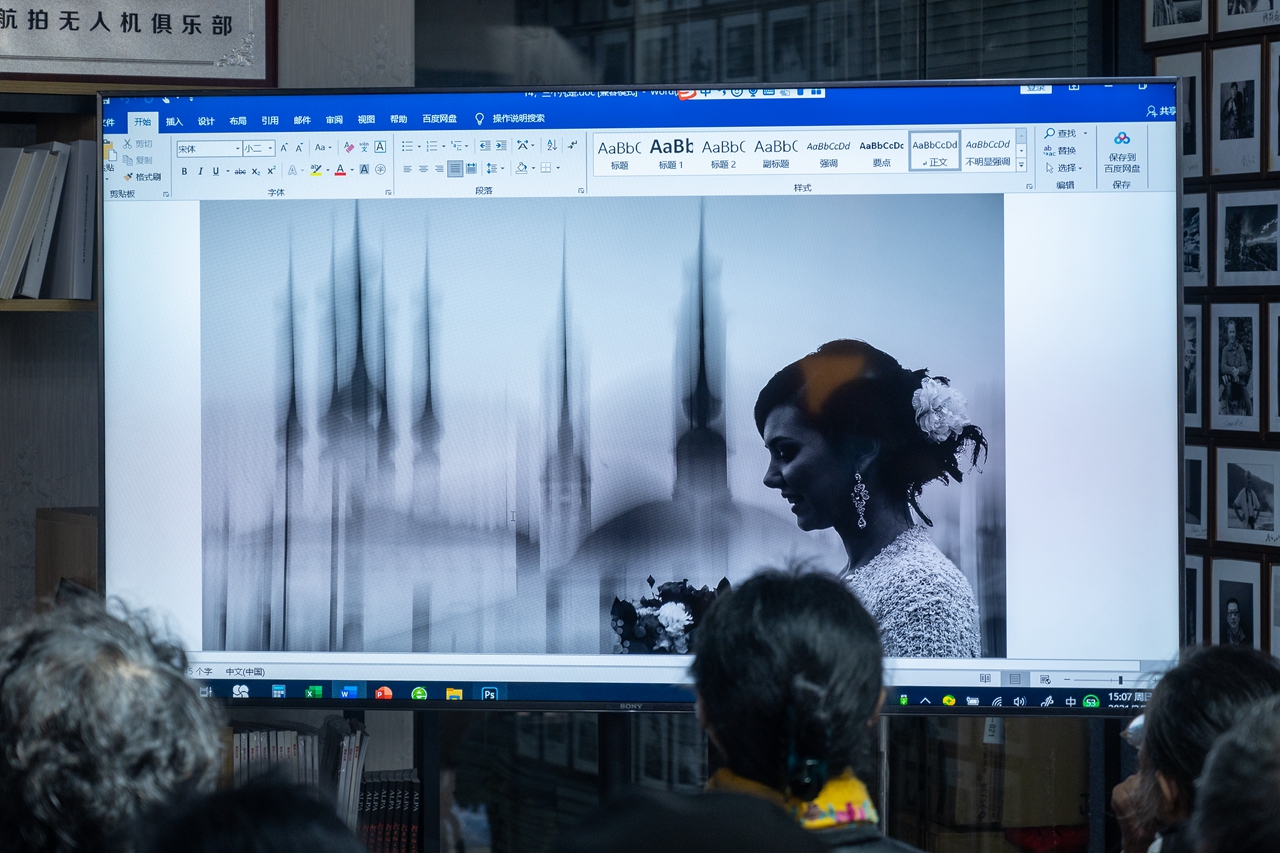Switch to the 审阅 (Review) tab
The height and width of the screenshot is (853, 1280).
tap(334, 120)
